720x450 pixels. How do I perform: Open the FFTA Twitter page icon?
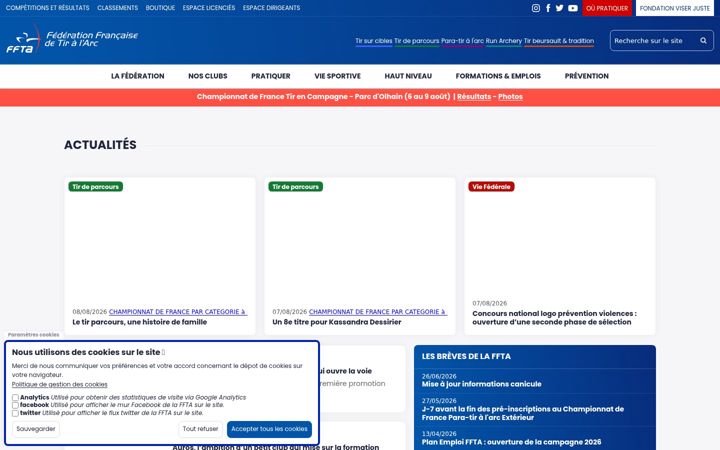point(559,8)
